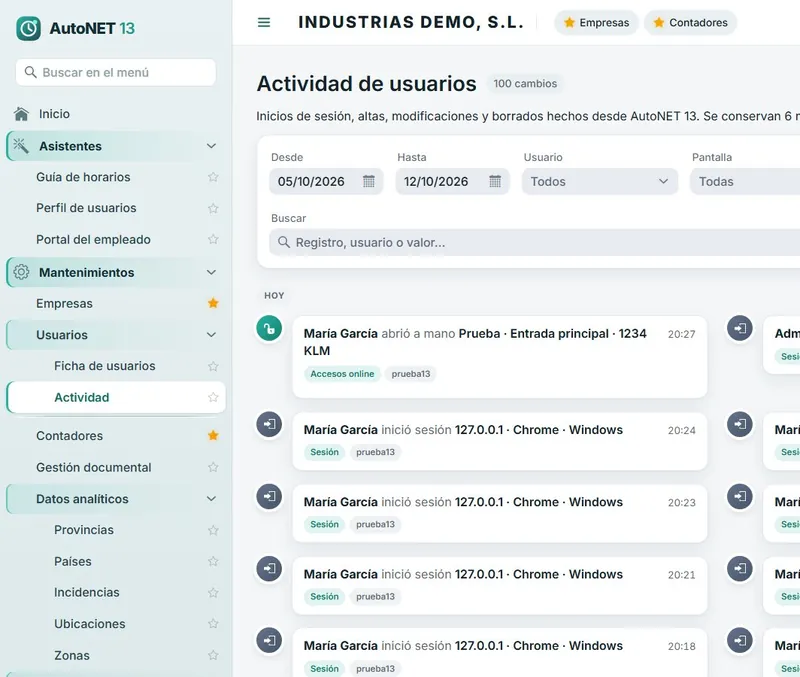Screen dimensions: 800x677
Task: Click the Accesos online tag
Action: [342, 374]
